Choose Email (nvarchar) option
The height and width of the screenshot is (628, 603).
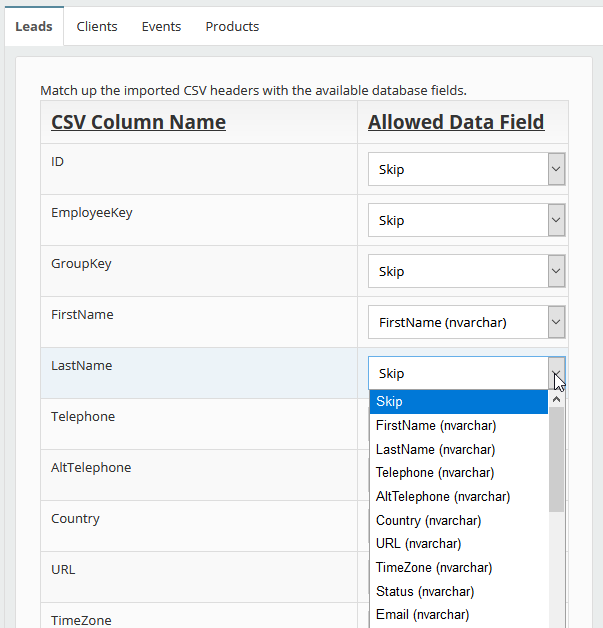click(x=458, y=614)
